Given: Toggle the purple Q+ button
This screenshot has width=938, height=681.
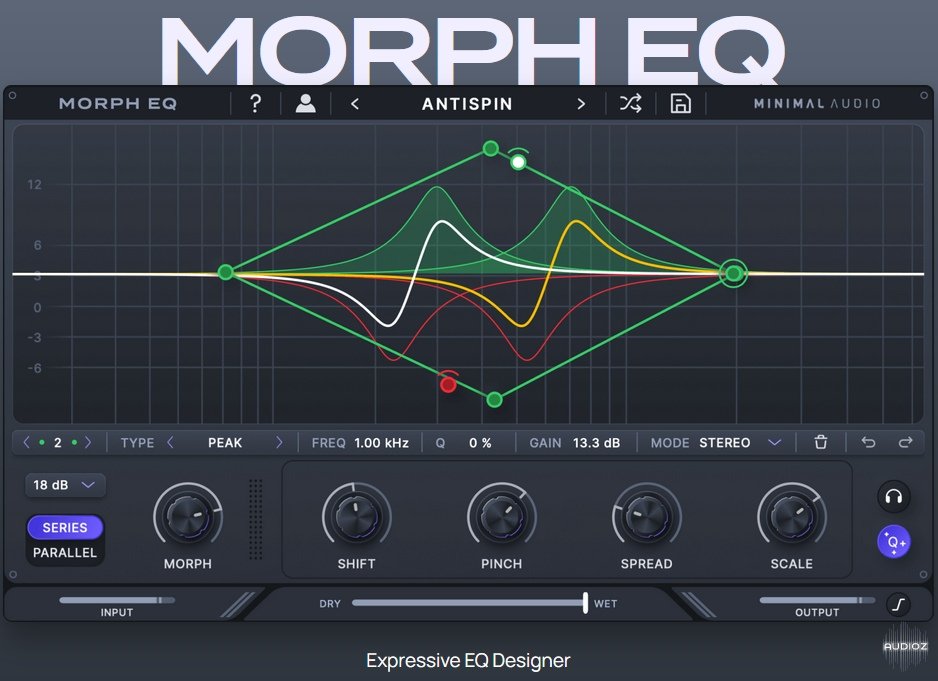Looking at the screenshot, I should pos(893,541).
